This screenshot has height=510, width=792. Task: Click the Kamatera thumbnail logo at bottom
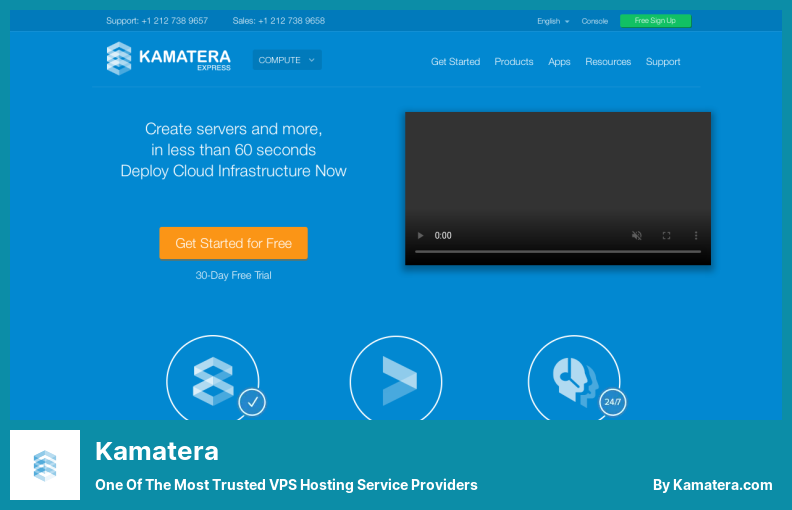click(45, 465)
